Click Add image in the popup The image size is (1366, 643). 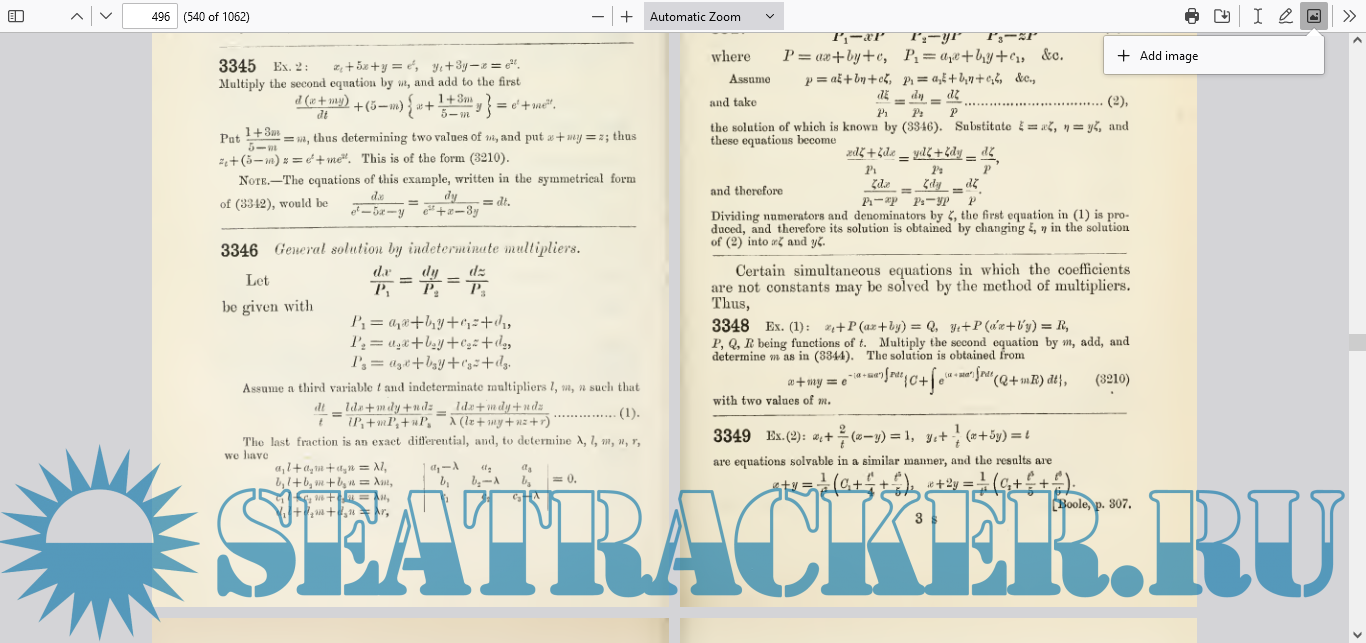[1168, 56]
